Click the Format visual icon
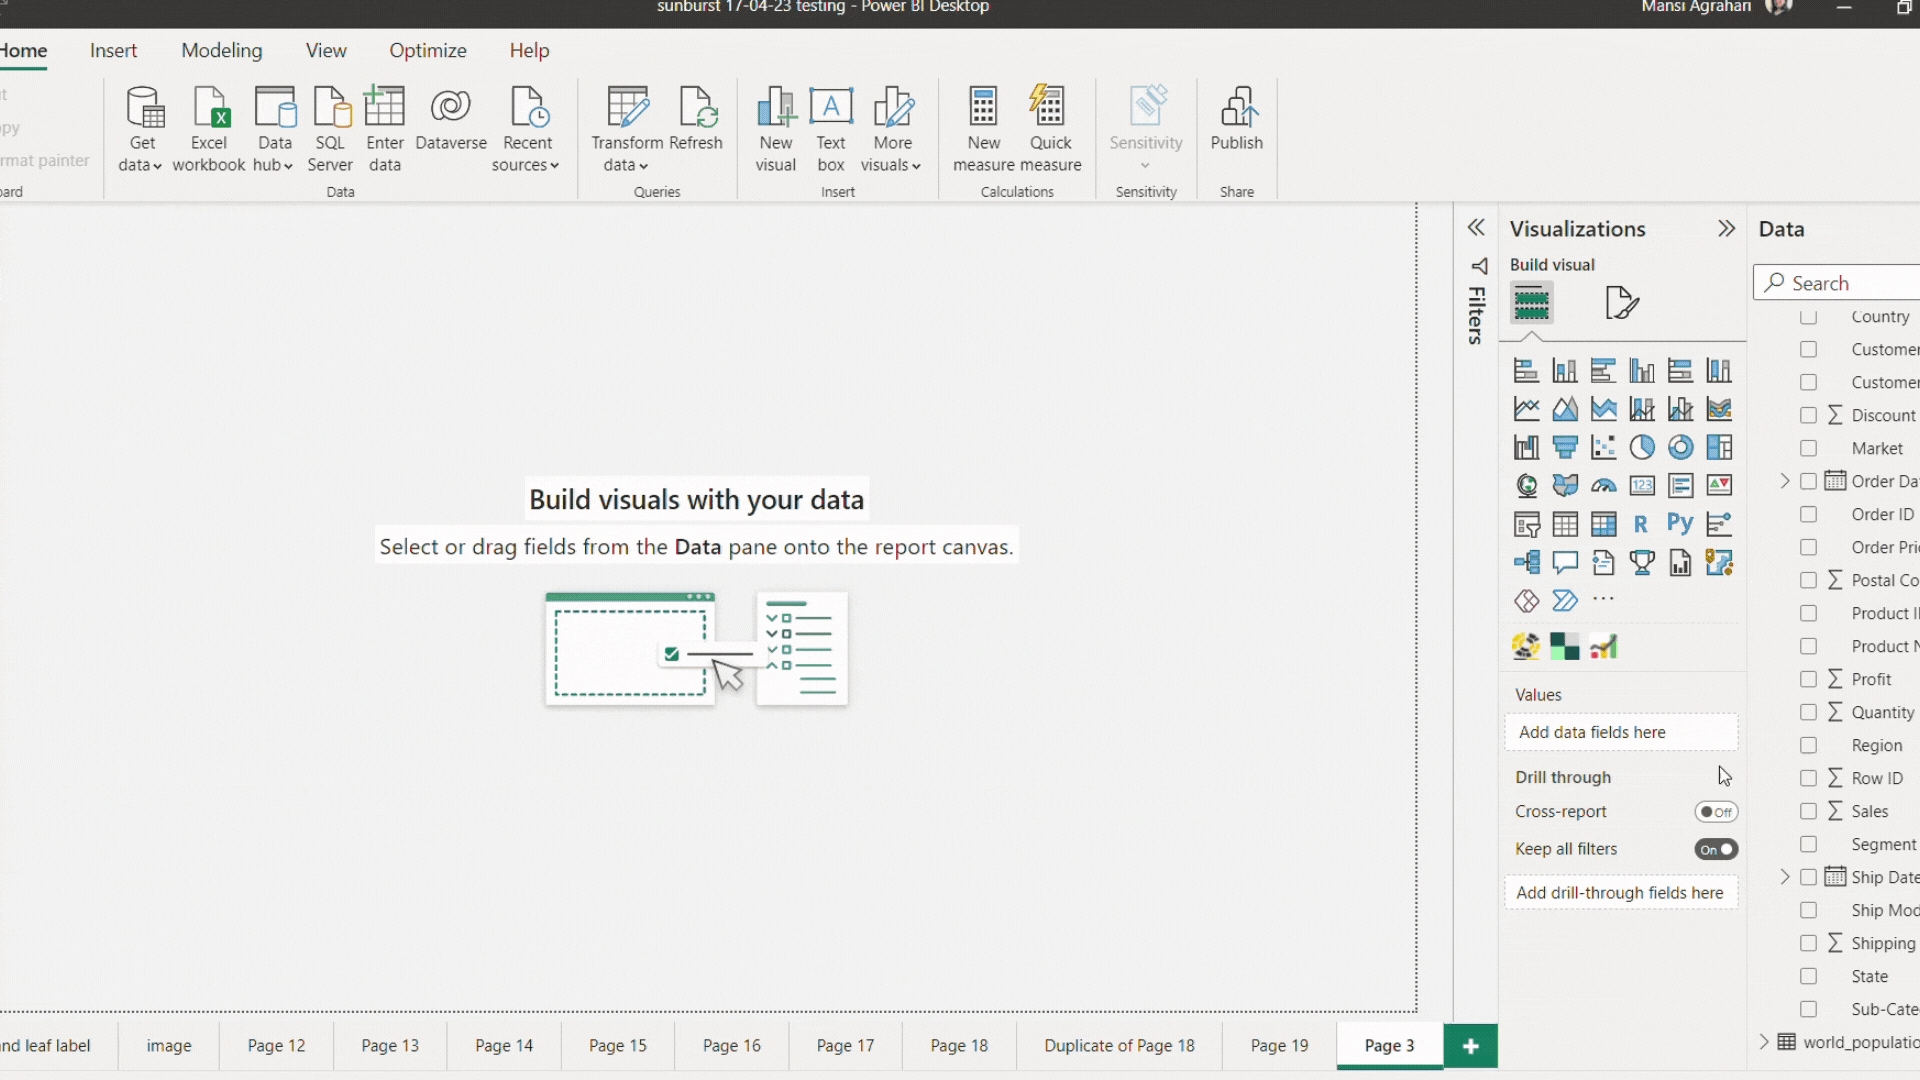This screenshot has width=1920, height=1080. [1621, 302]
